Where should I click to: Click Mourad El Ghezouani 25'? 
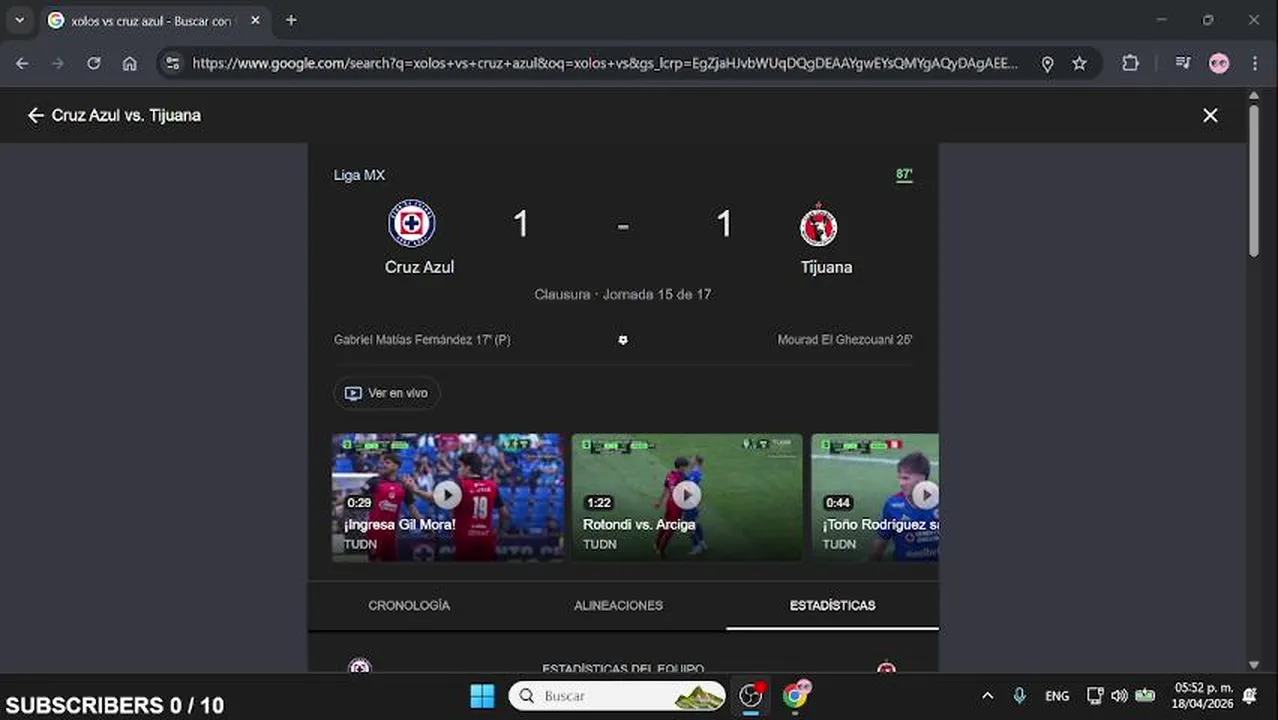tap(845, 340)
